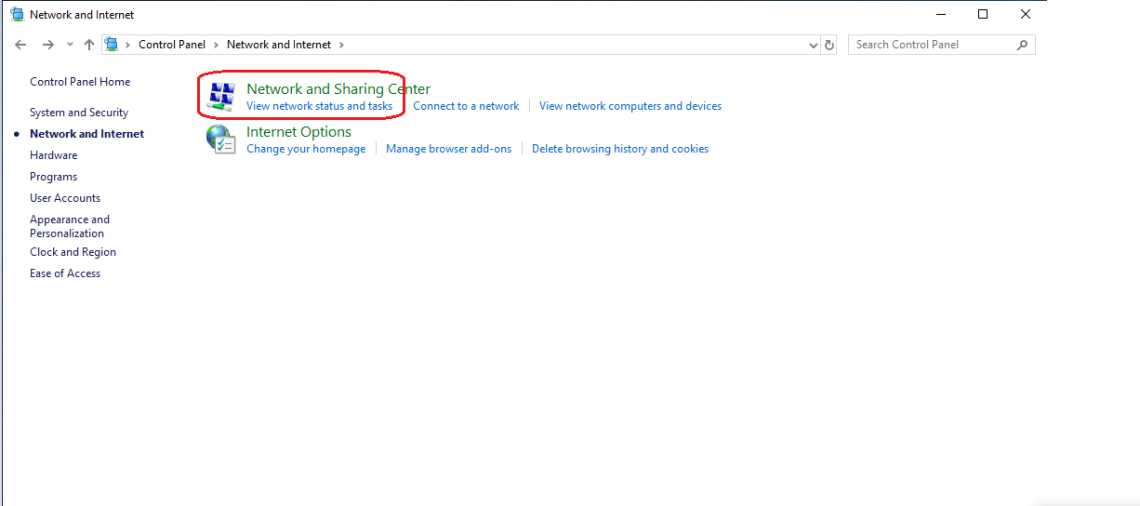Image resolution: width=1140 pixels, height=506 pixels.
Task: Click the Control Panel address bar icon
Action: (112, 44)
